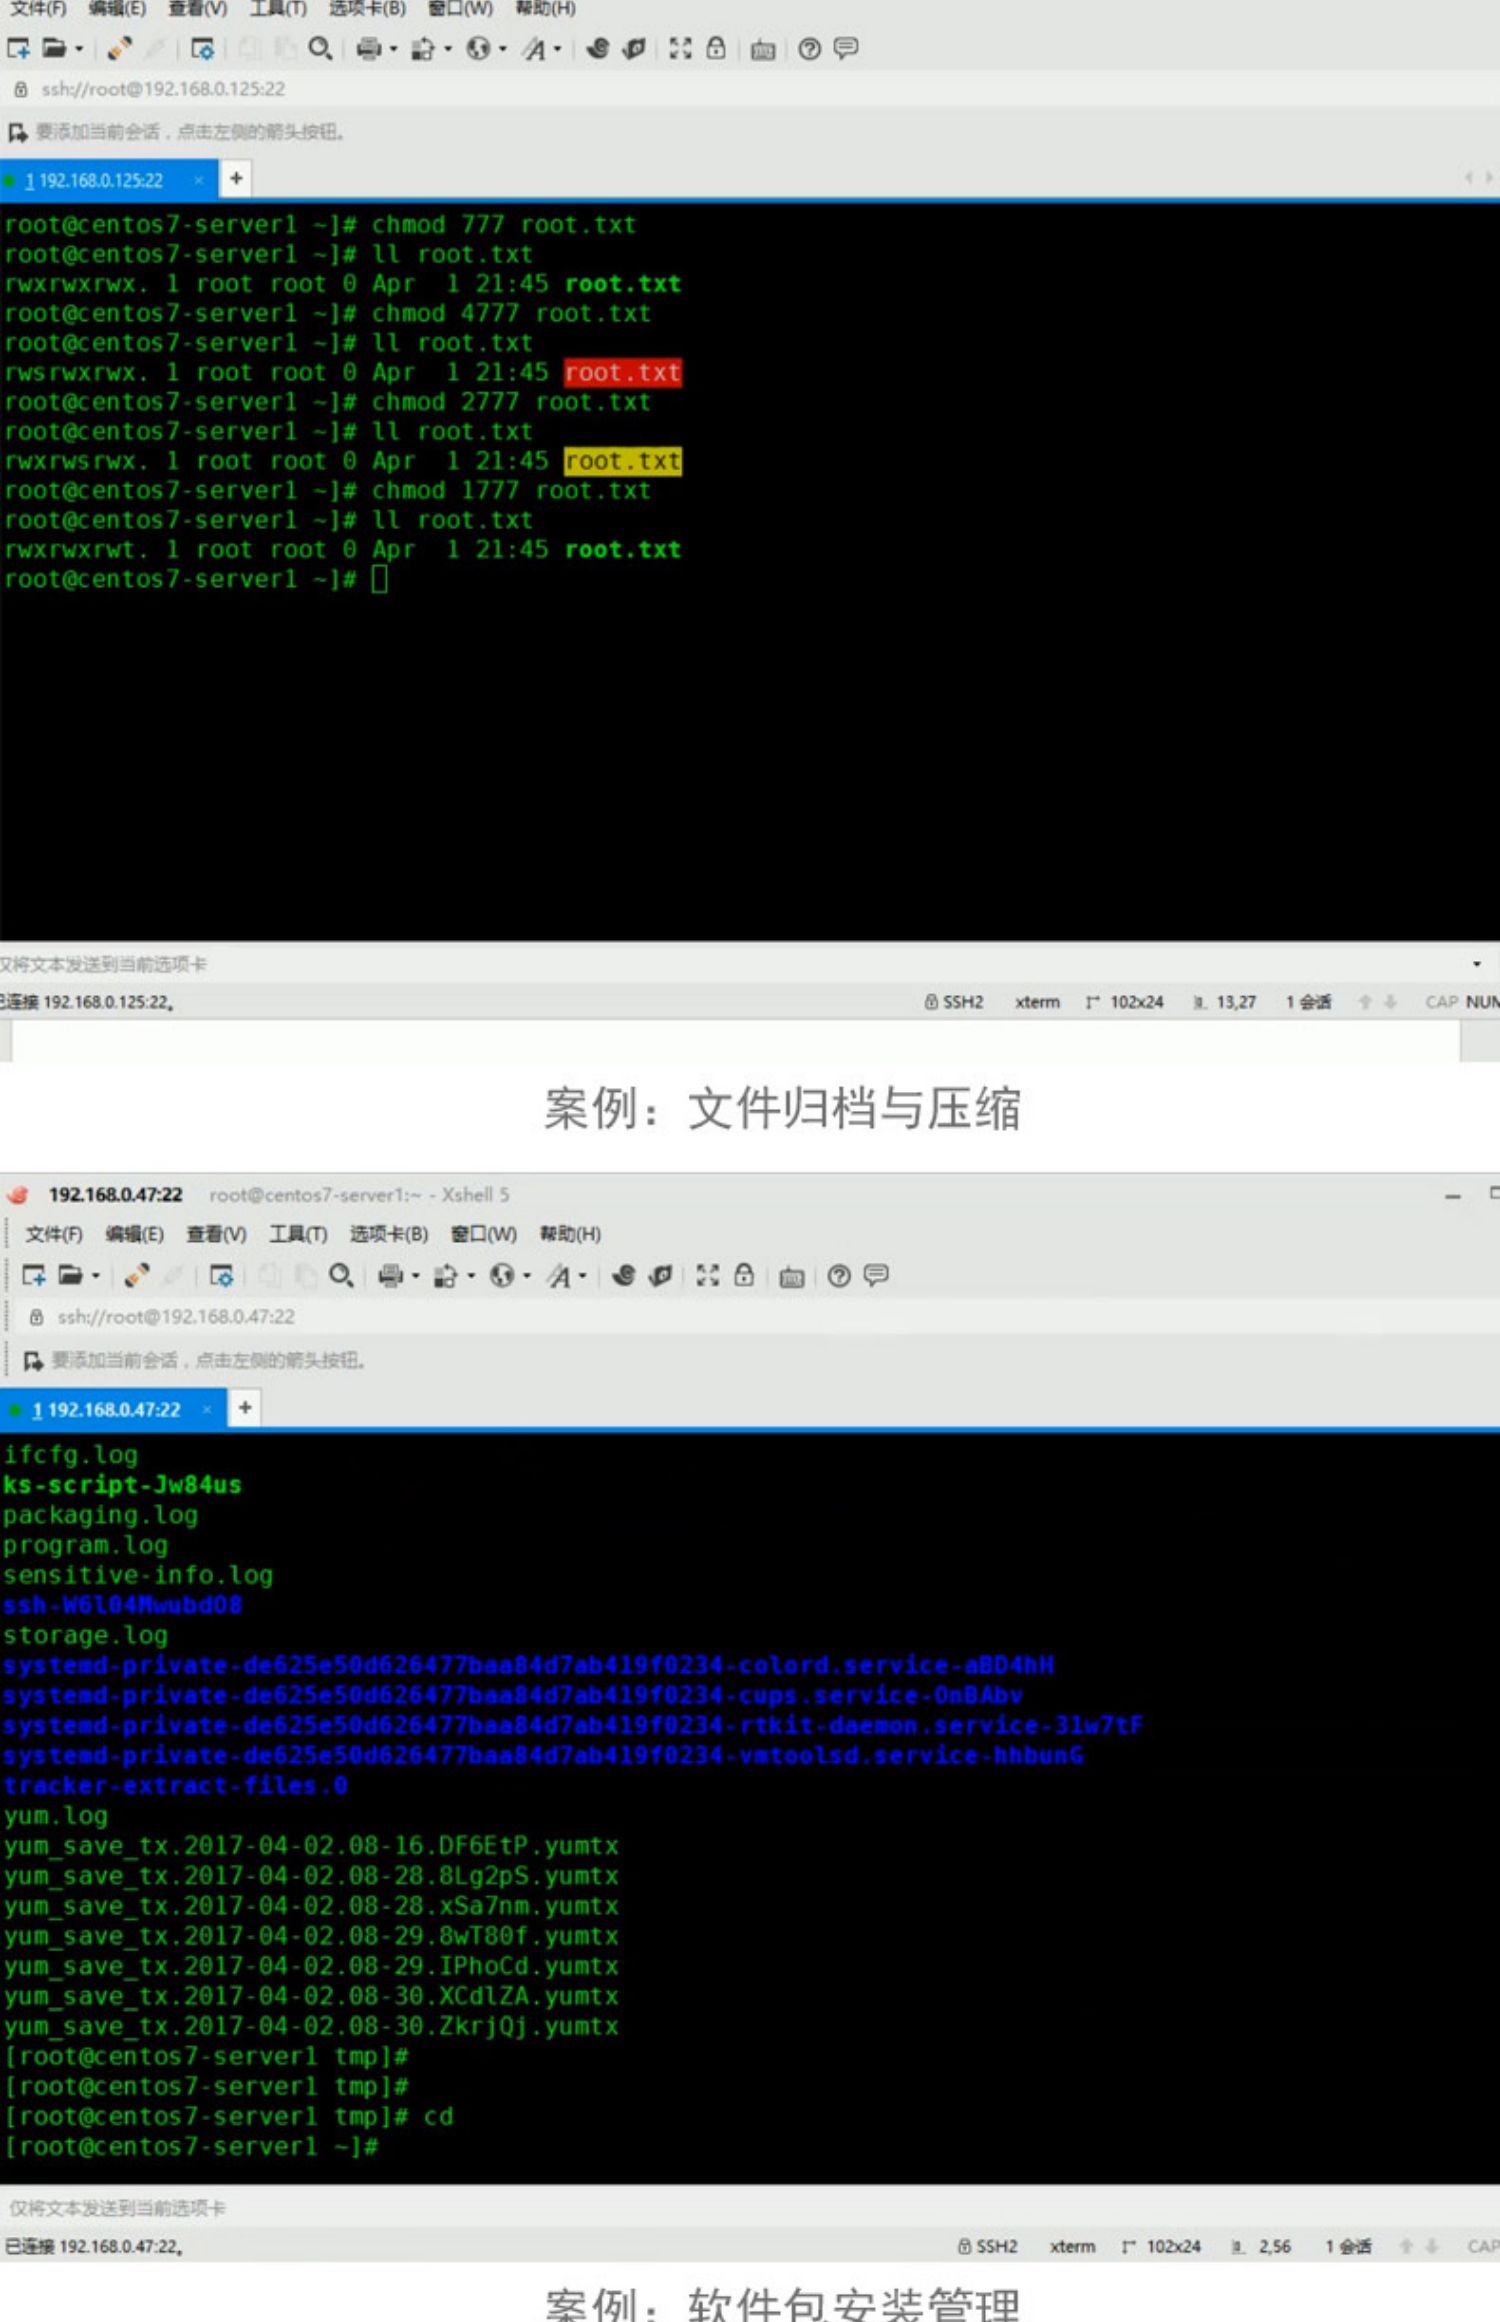
Task: Click SSH2 status indicator in upper status bar
Action: 954,1002
